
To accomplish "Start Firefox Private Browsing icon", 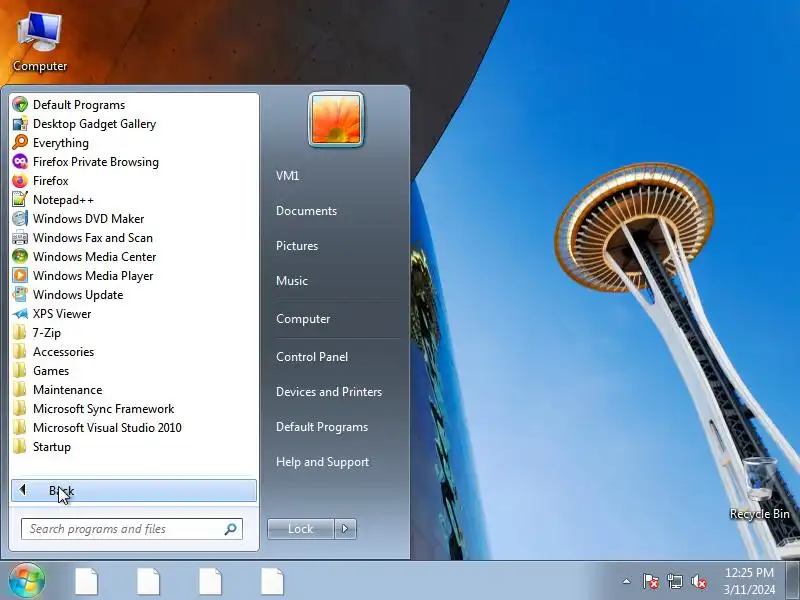I will [x=20, y=162].
